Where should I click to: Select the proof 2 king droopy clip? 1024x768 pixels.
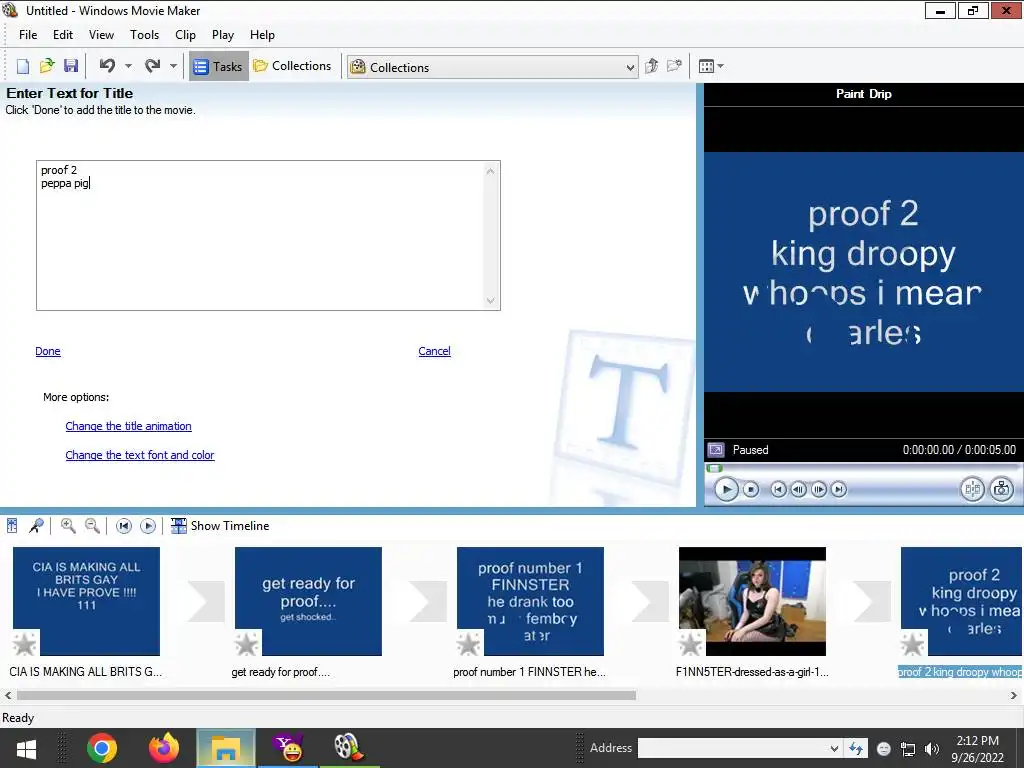(962, 601)
